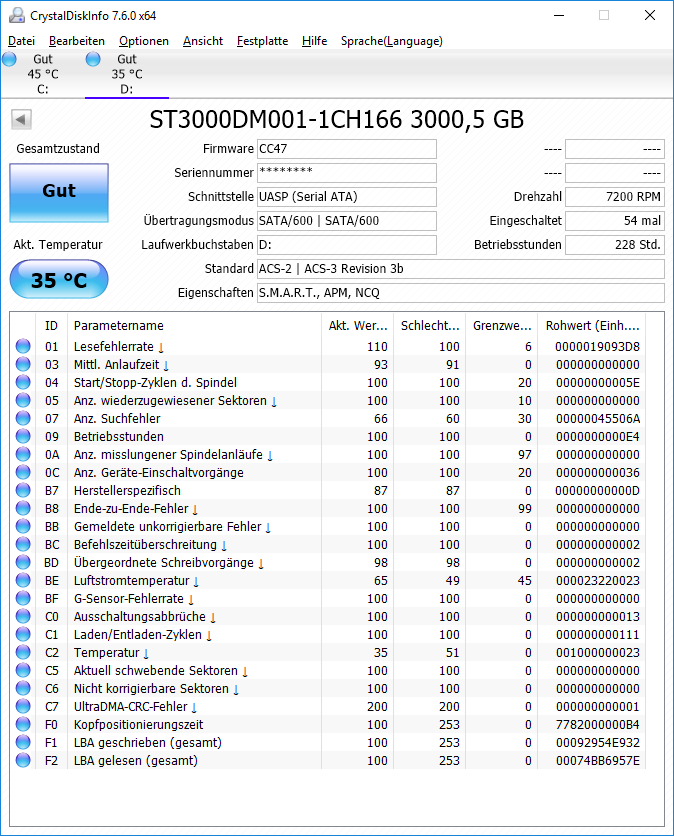Click the status orb for Anz. Suchfehler
Screen dimensions: 674x836
click(23, 418)
